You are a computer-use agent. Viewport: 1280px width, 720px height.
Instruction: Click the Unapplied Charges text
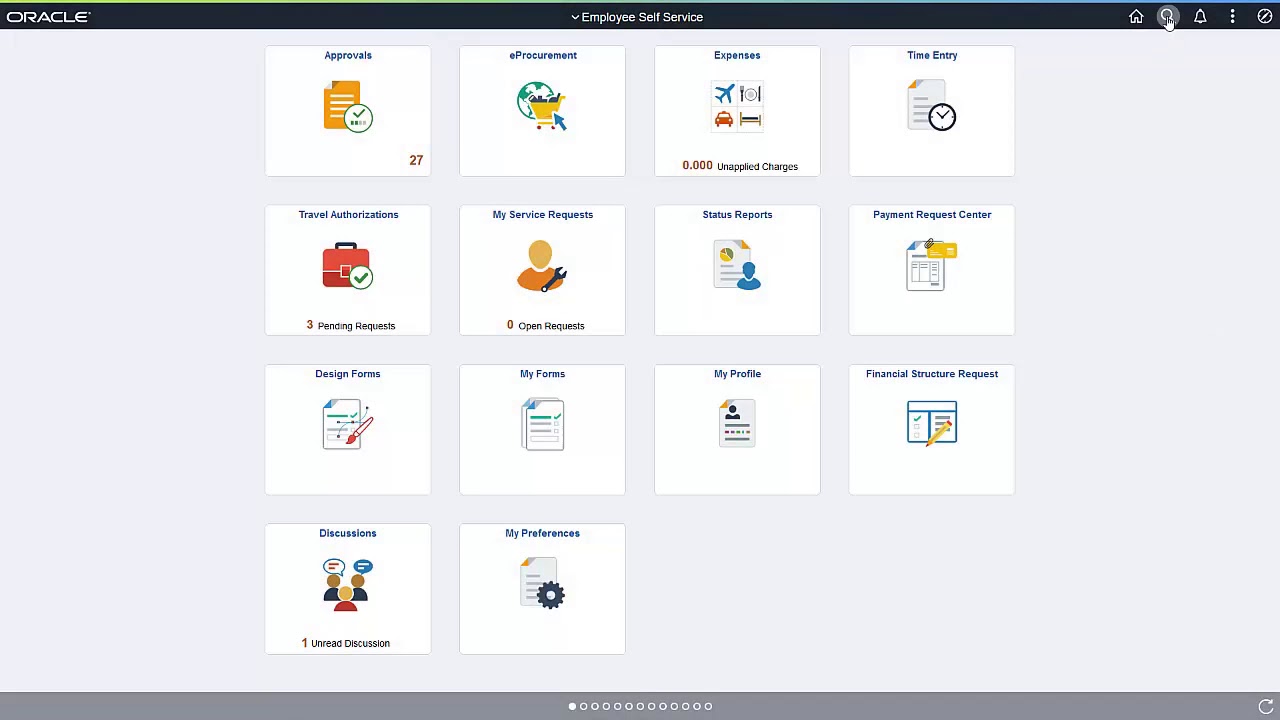click(757, 166)
